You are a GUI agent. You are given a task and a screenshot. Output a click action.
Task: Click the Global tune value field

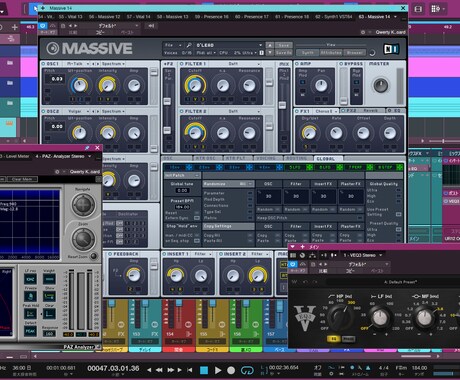tap(182, 190)
